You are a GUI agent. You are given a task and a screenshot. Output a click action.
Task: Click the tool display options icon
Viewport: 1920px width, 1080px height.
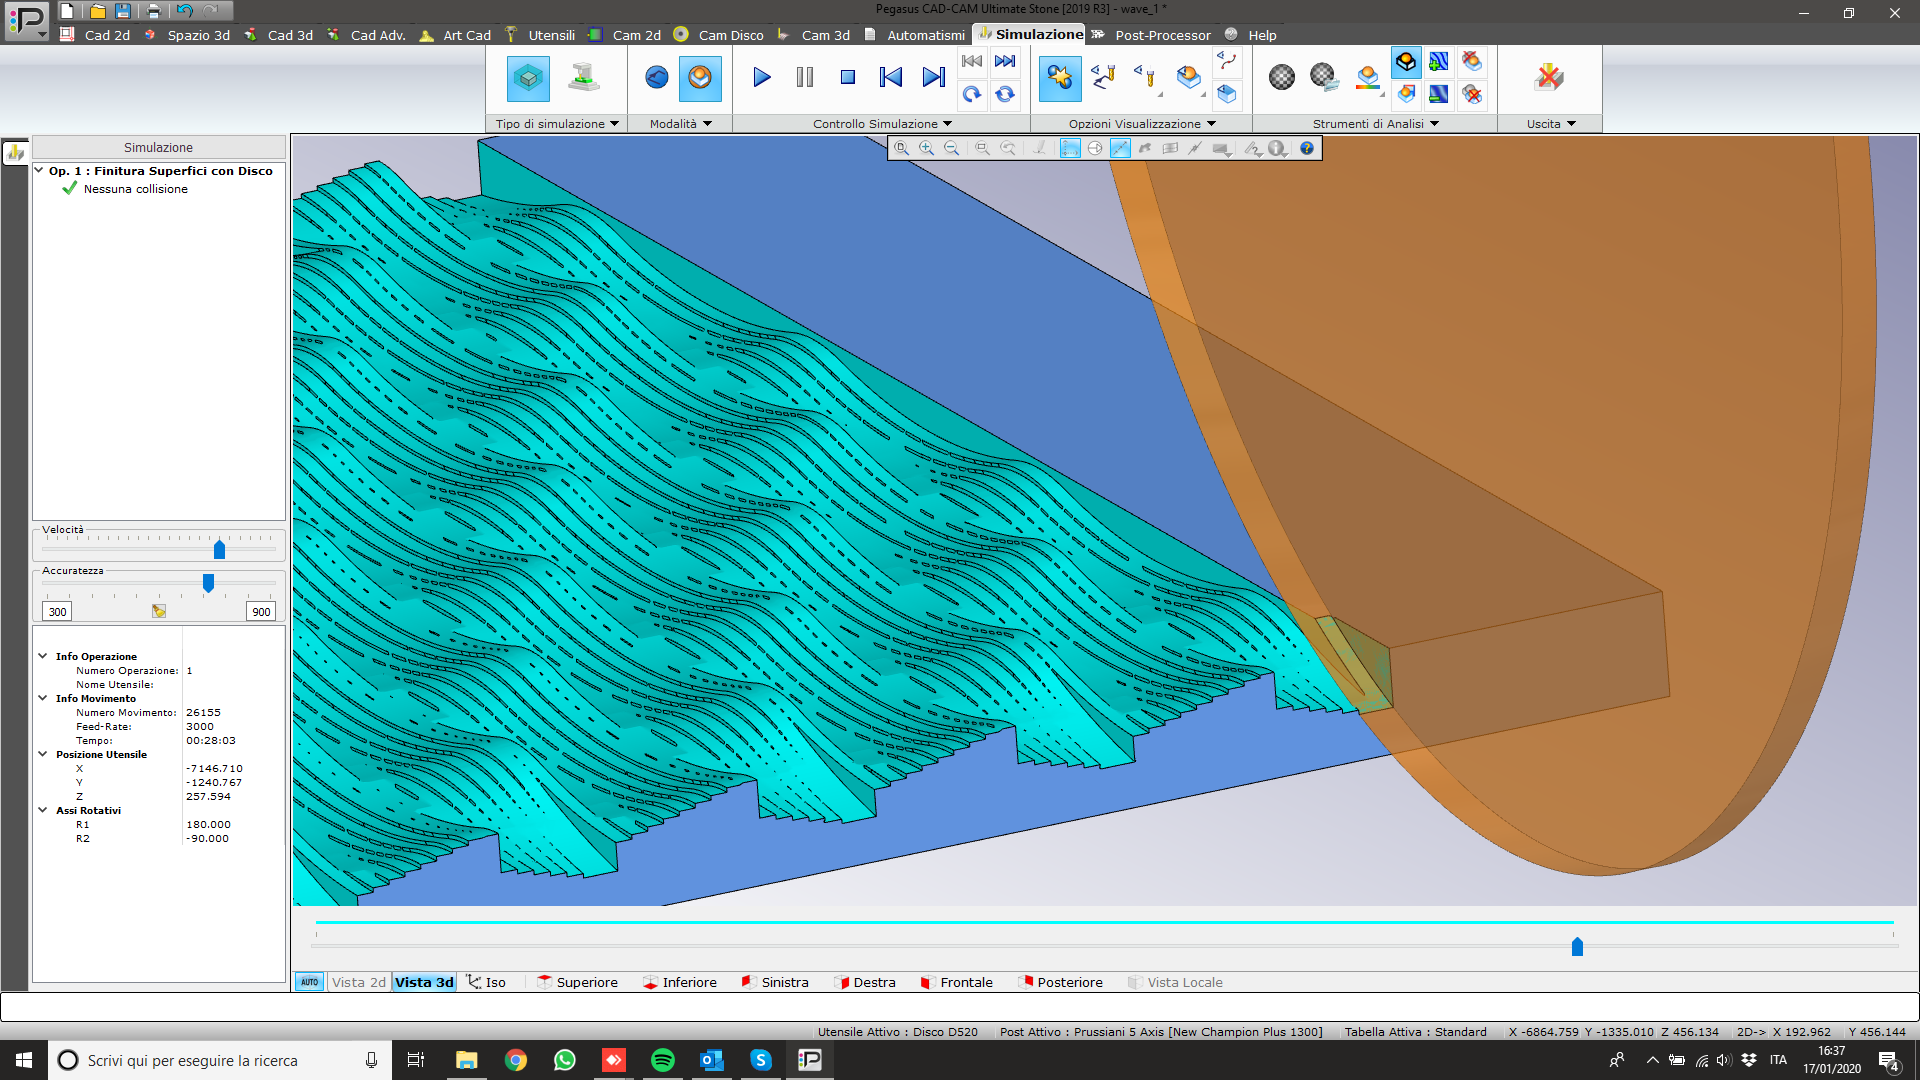1146,77
